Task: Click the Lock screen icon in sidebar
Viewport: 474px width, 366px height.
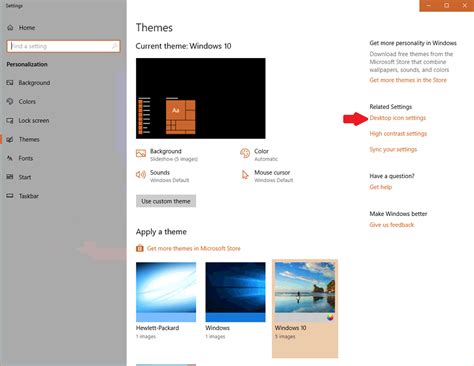Action: [10, 120]
